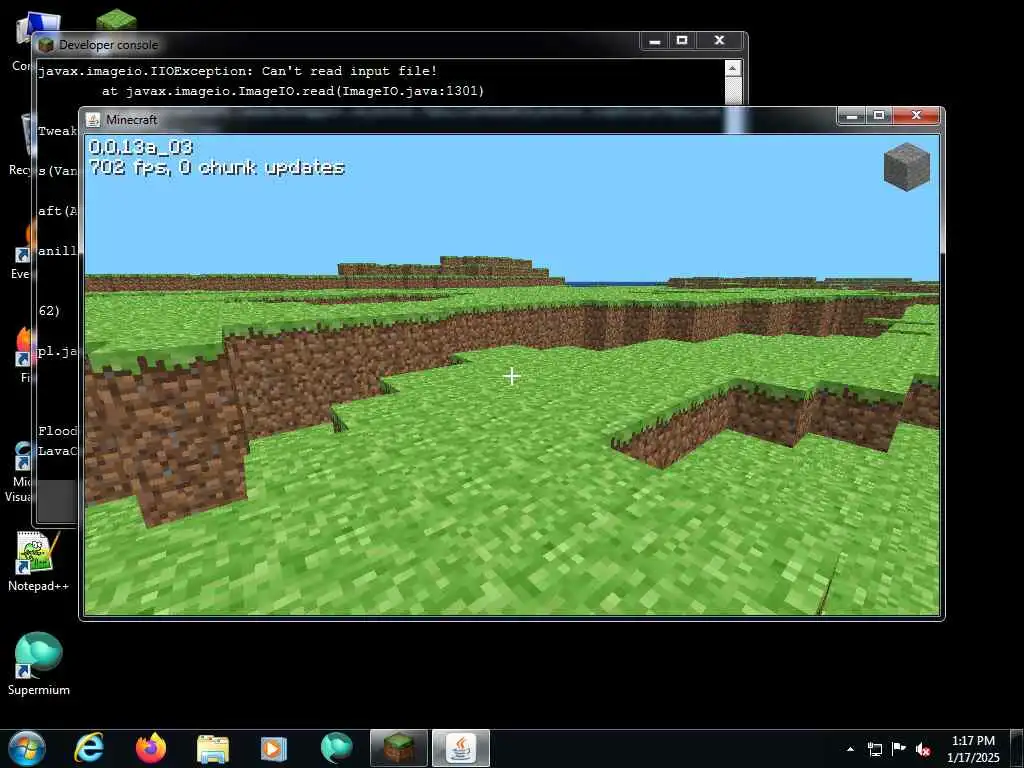
Task: Open the network tray icon
Action: pos(874,749)
